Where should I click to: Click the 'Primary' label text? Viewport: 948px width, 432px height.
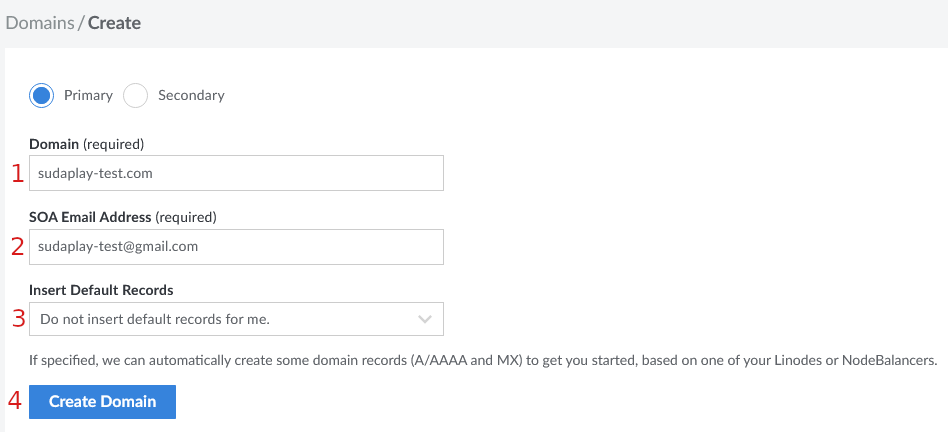[x=88, y=95]
